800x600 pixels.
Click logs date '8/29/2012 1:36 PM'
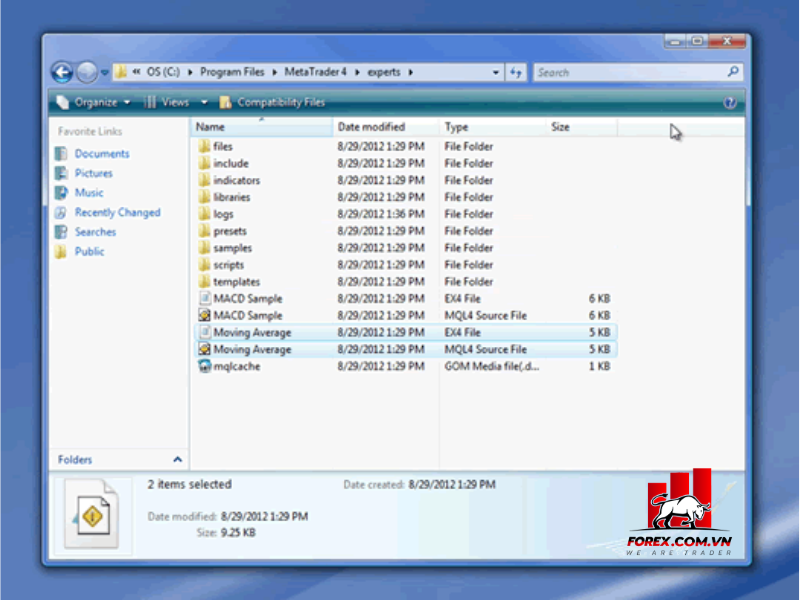point(381,214)
